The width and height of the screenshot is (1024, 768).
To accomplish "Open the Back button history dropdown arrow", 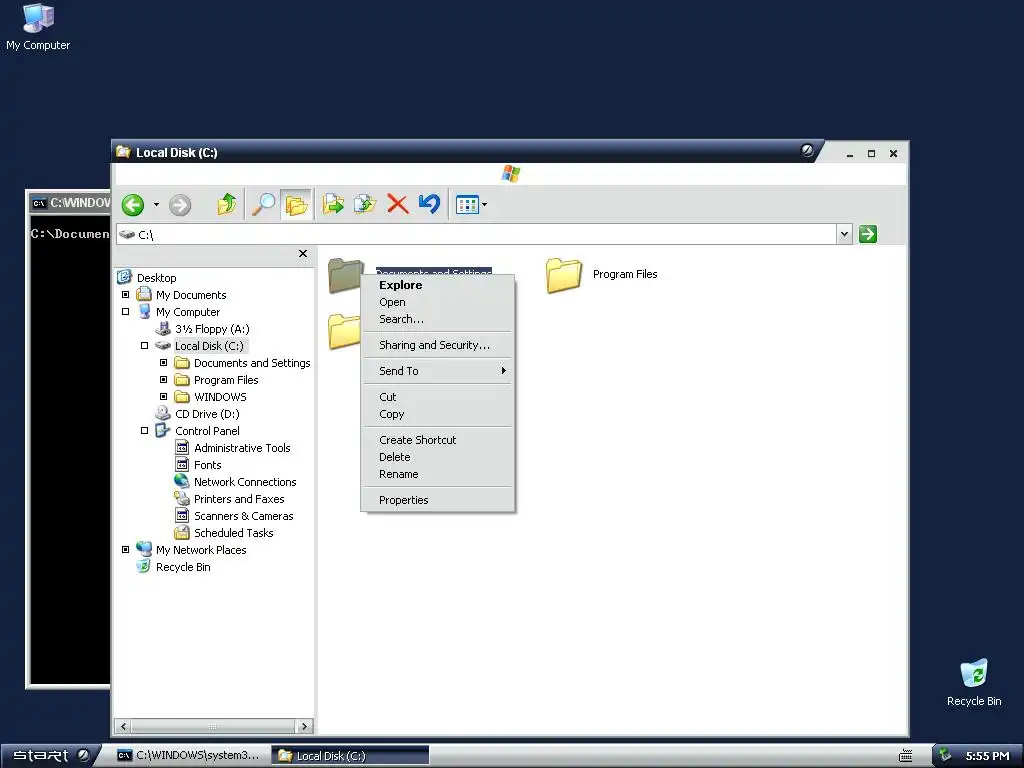I will 156,204.
